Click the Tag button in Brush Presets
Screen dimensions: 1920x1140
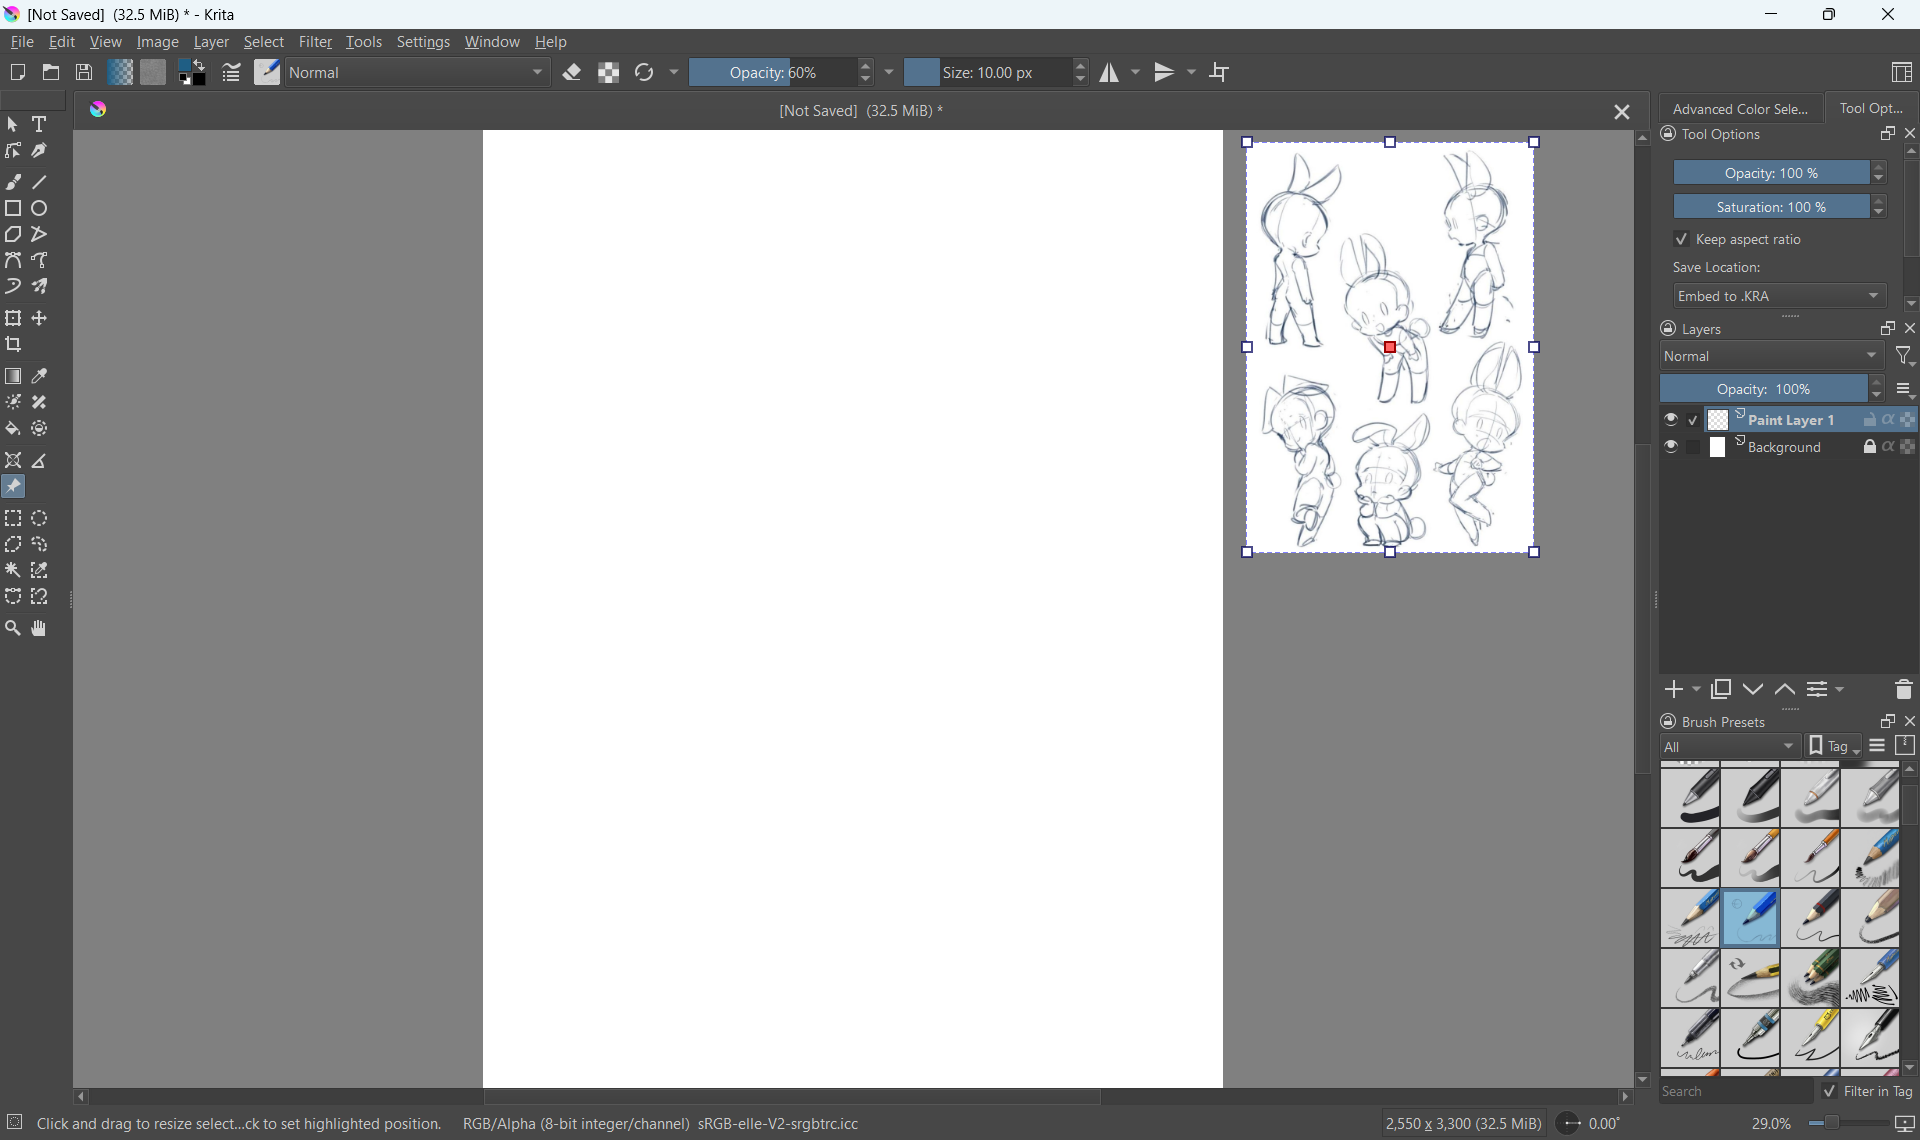[x=1834, y=747]
